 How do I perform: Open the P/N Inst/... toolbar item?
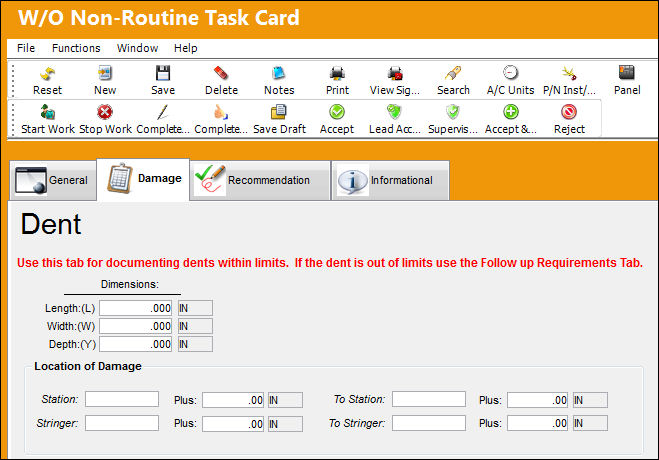click(569, 80)
